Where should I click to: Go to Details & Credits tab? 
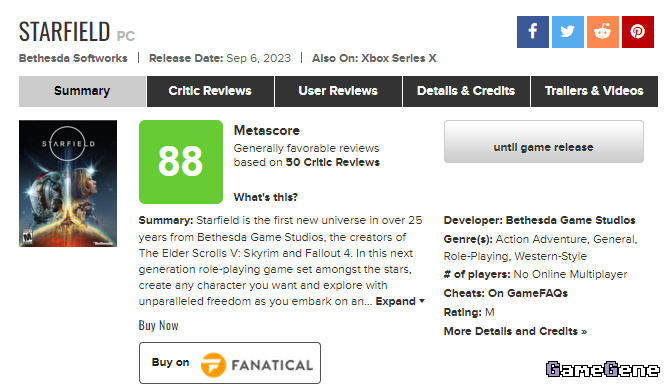466,91
